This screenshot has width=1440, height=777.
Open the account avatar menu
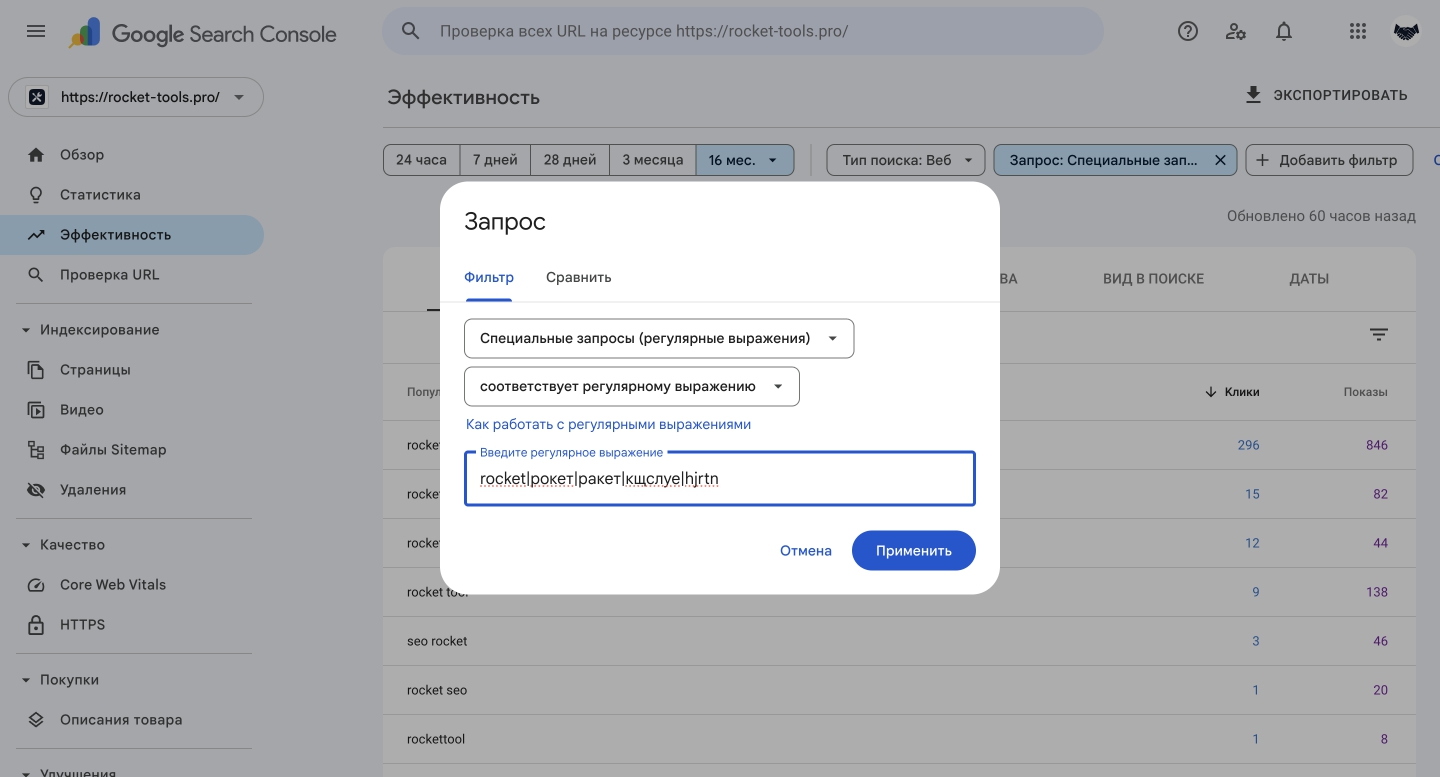(x=1407, y=31)
